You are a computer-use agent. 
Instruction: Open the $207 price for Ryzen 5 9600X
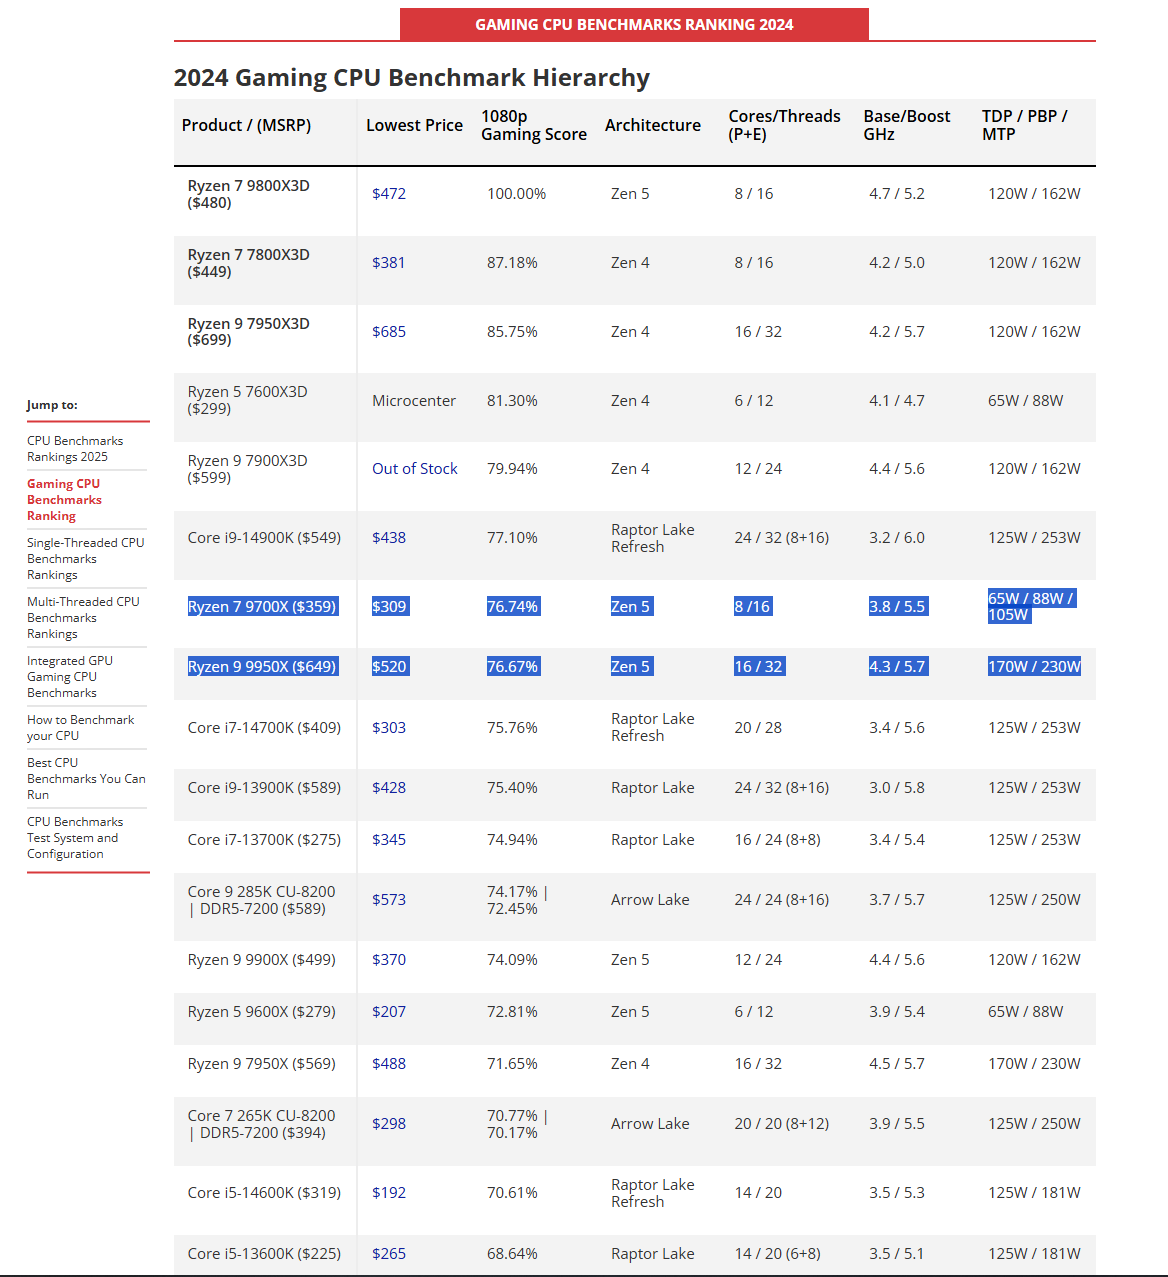point(389,1012)
